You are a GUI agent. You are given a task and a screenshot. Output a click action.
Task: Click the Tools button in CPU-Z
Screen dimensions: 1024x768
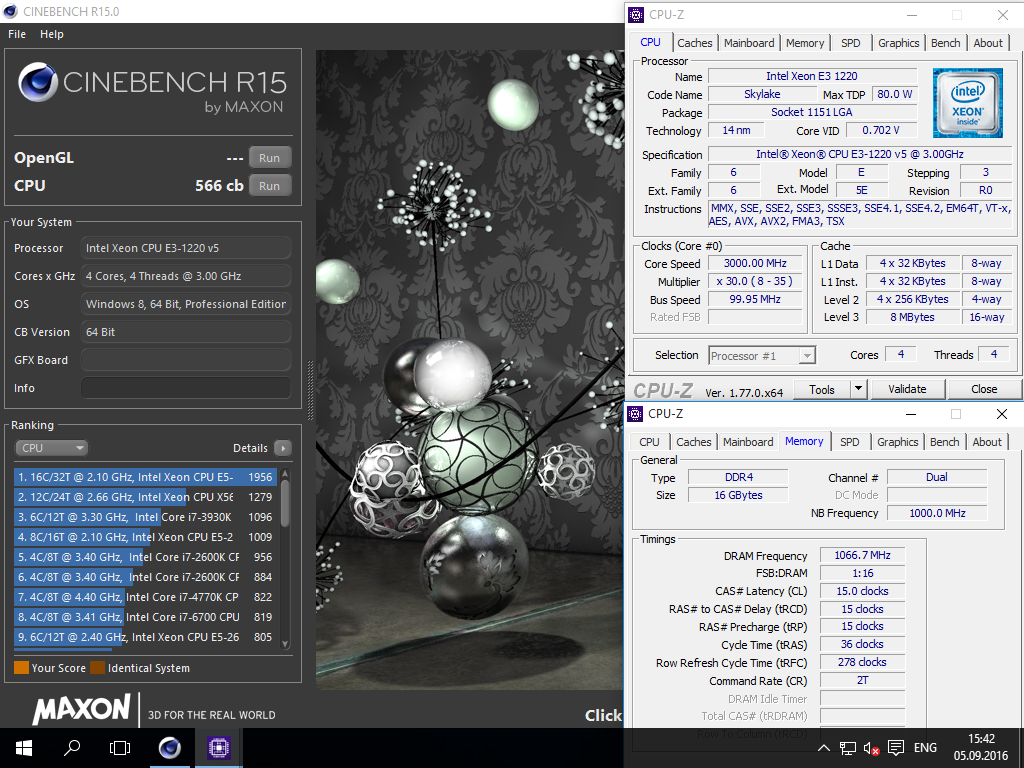pos(822,389)
